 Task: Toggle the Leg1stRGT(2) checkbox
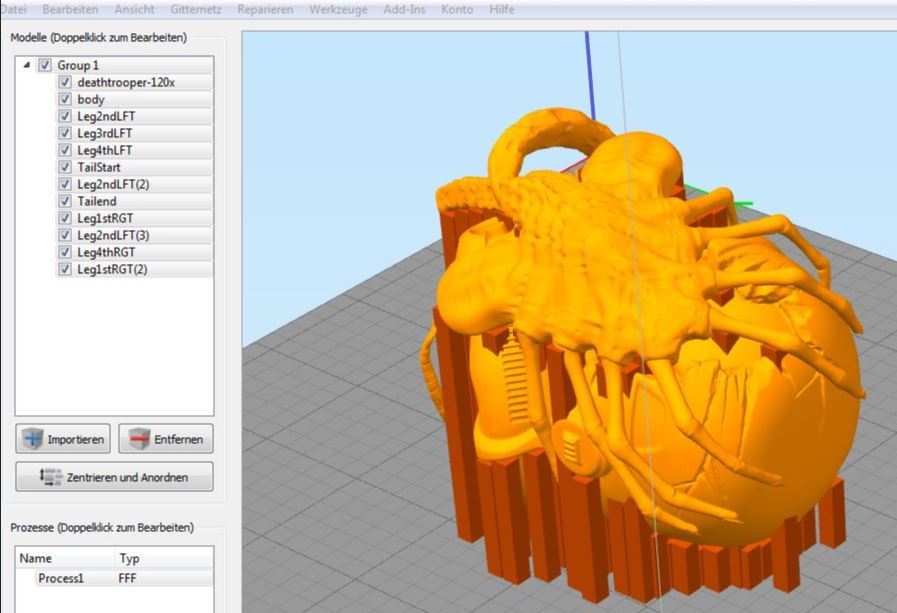pos(65,269)
